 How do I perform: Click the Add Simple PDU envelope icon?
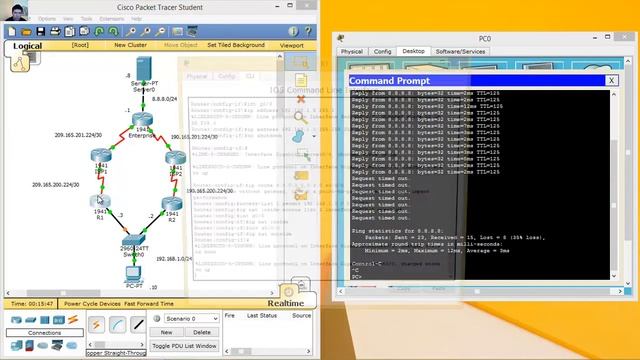coord(301,176)
